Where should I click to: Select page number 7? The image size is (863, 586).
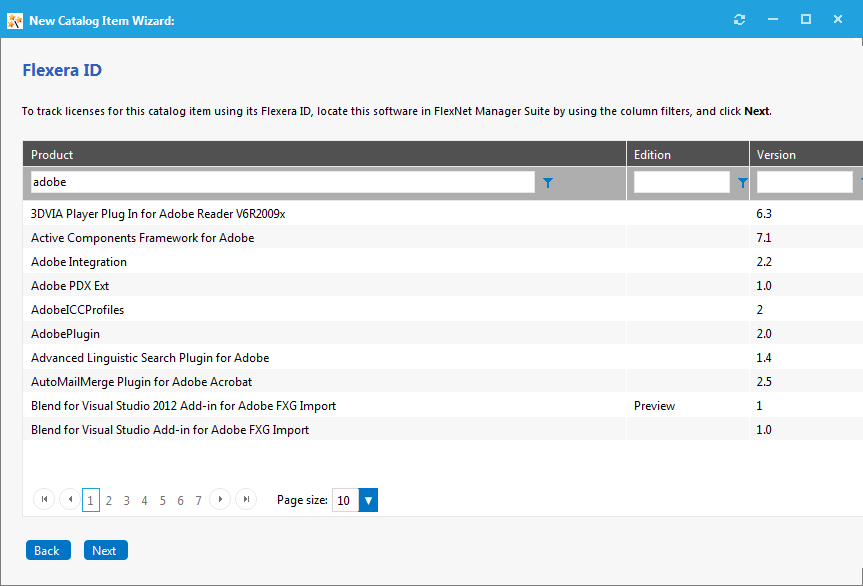pos(198,499)
